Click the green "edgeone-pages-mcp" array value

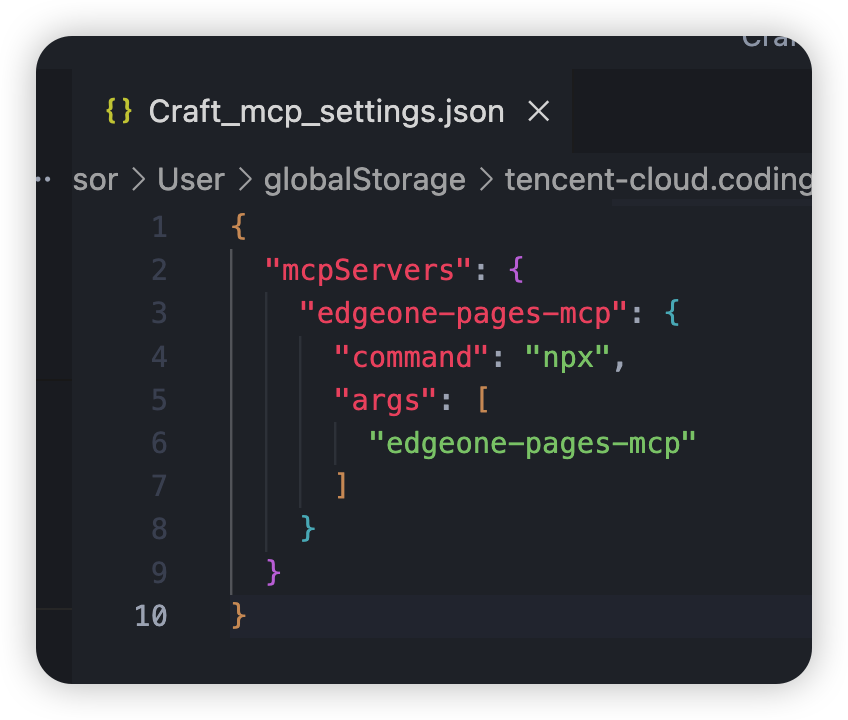531,443
